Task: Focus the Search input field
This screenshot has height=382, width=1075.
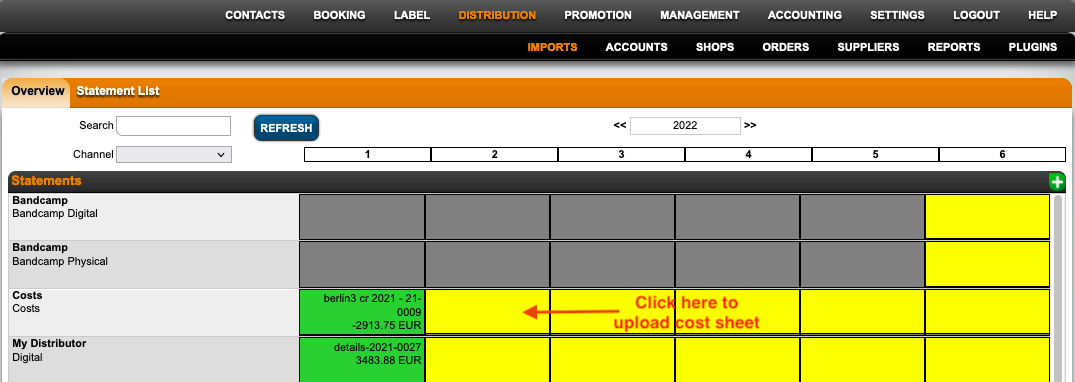Action: pyautogui.click(x=173, y=126)
